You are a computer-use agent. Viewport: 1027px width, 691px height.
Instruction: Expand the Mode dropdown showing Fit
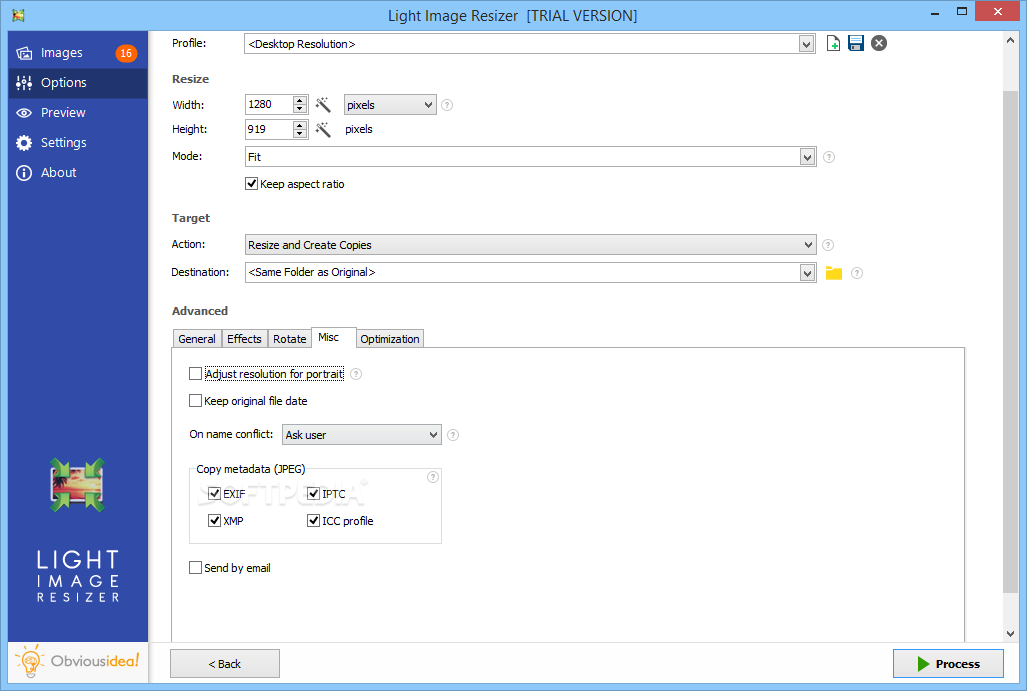coord(807,157)
